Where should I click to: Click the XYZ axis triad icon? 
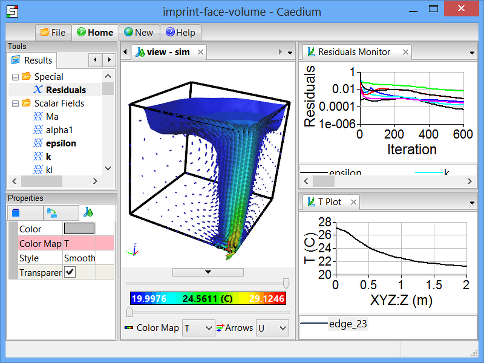(132, 250)
